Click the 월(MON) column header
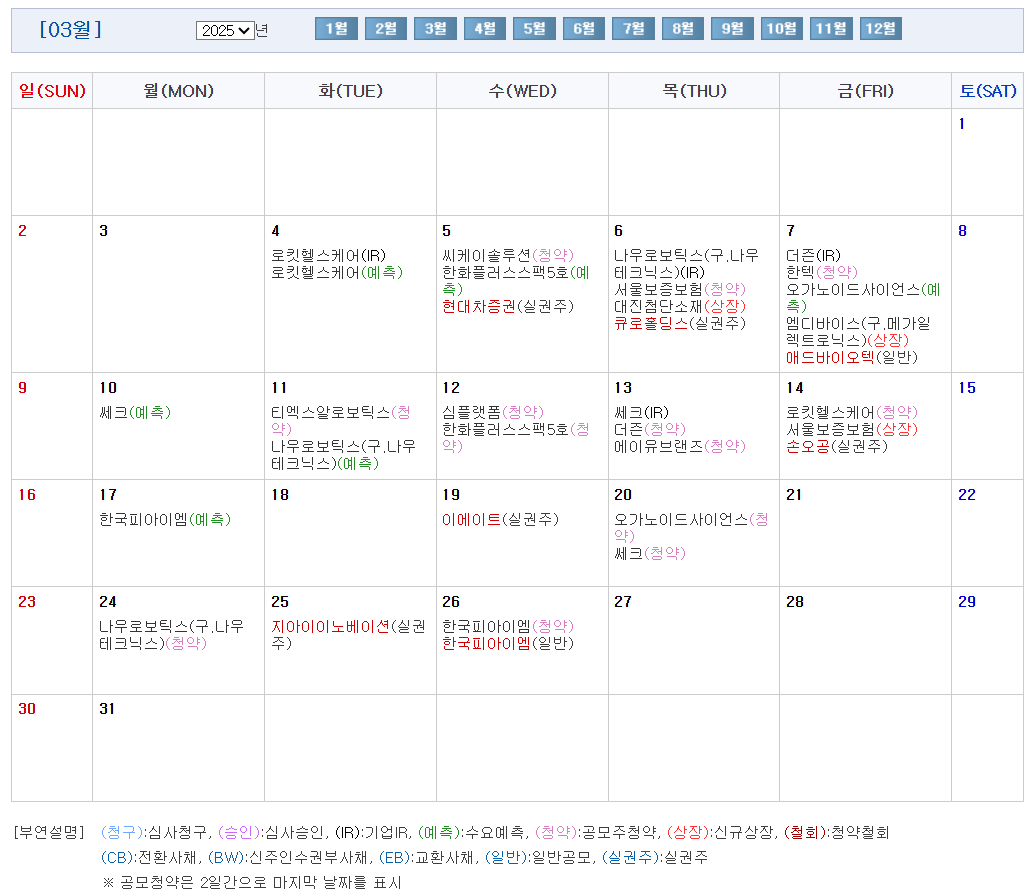Image resolution: width=1032 pixels, height=893 pixels. [x=178, y=91]
